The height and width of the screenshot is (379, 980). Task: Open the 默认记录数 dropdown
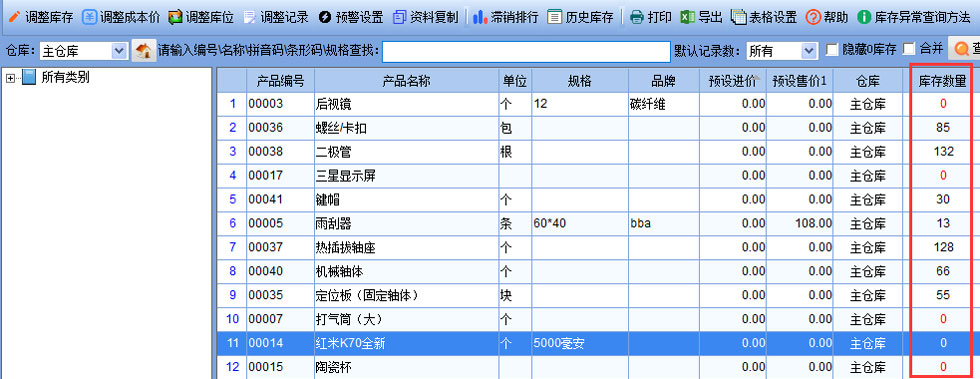(x=781, y=51)
